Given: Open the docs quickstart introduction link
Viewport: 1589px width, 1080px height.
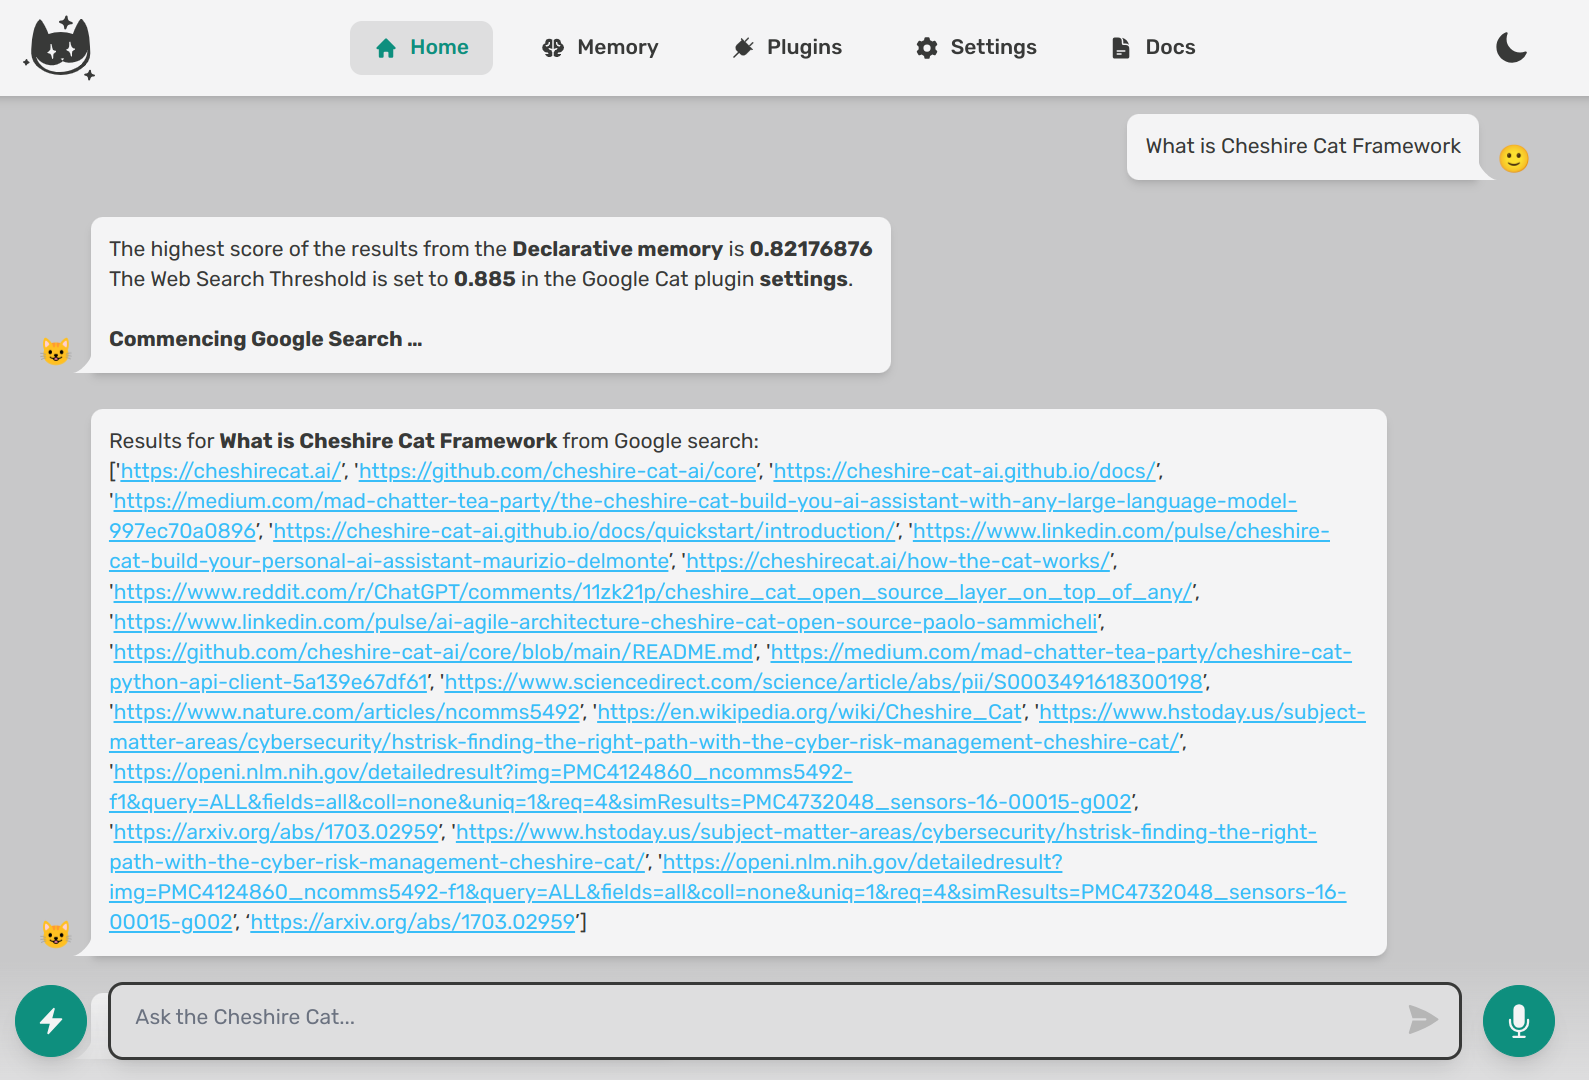Looking at the screenshot, I should 585,531.
